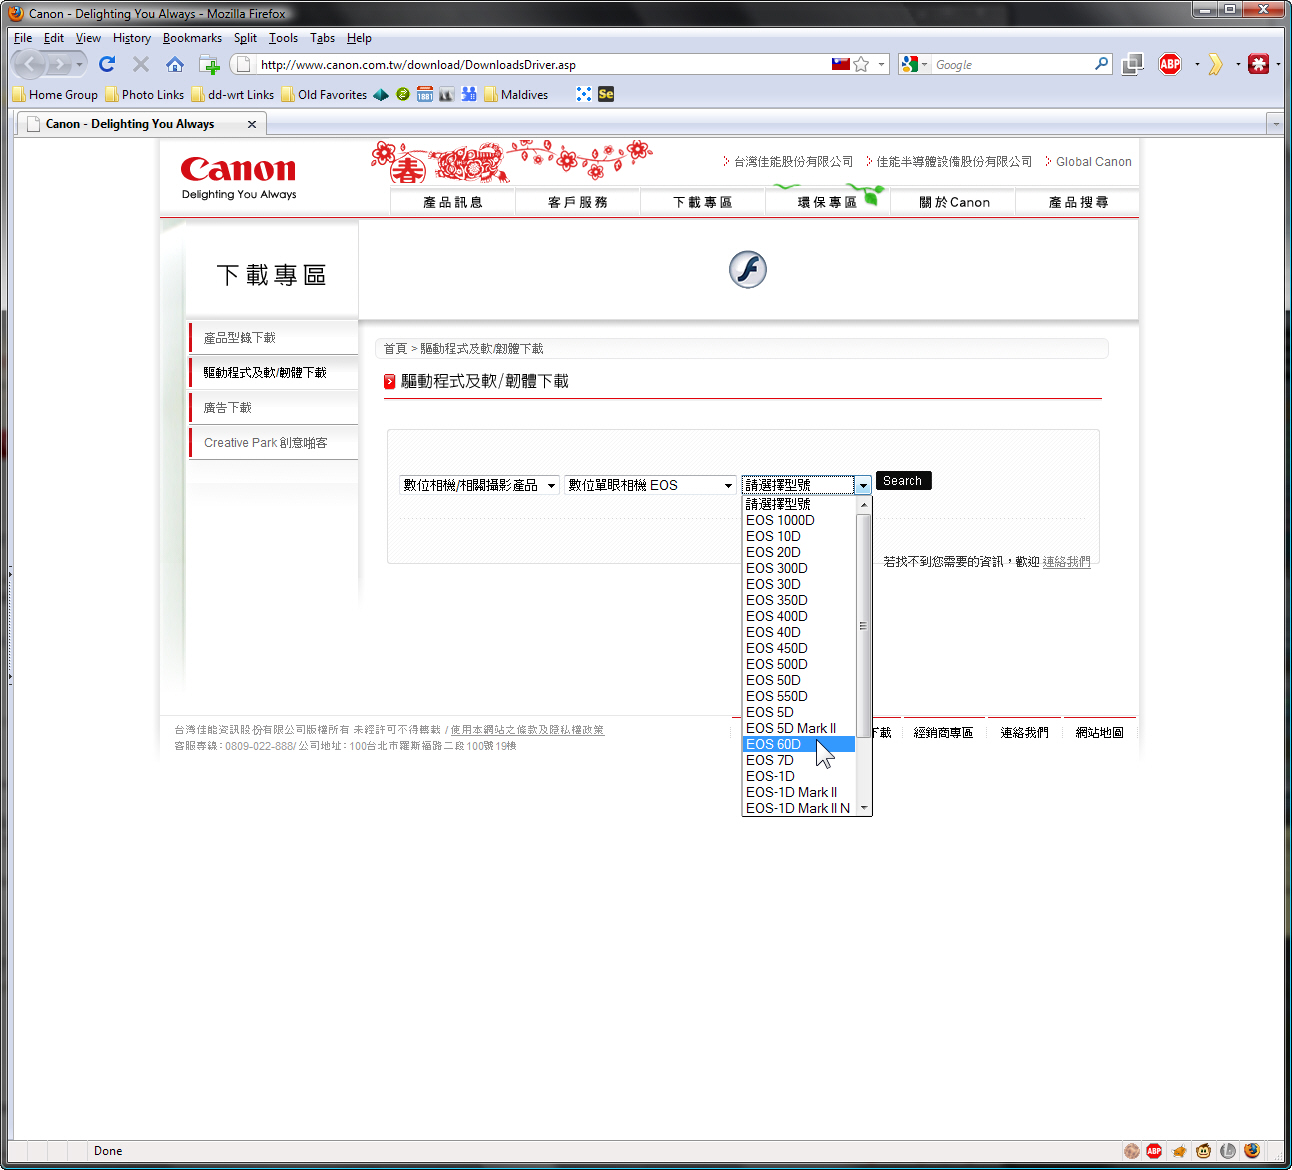
Task: Open the 連絡我們 contact link in message
Action: coord(1066,562)
